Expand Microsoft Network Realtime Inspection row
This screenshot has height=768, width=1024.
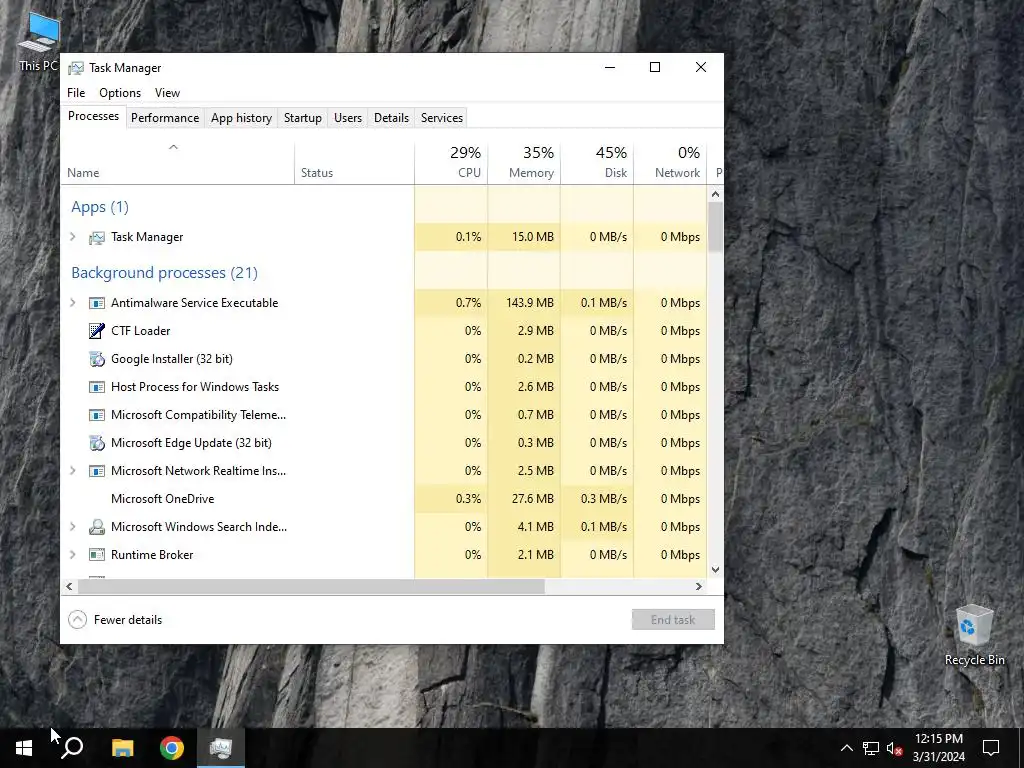coord(72,471)
